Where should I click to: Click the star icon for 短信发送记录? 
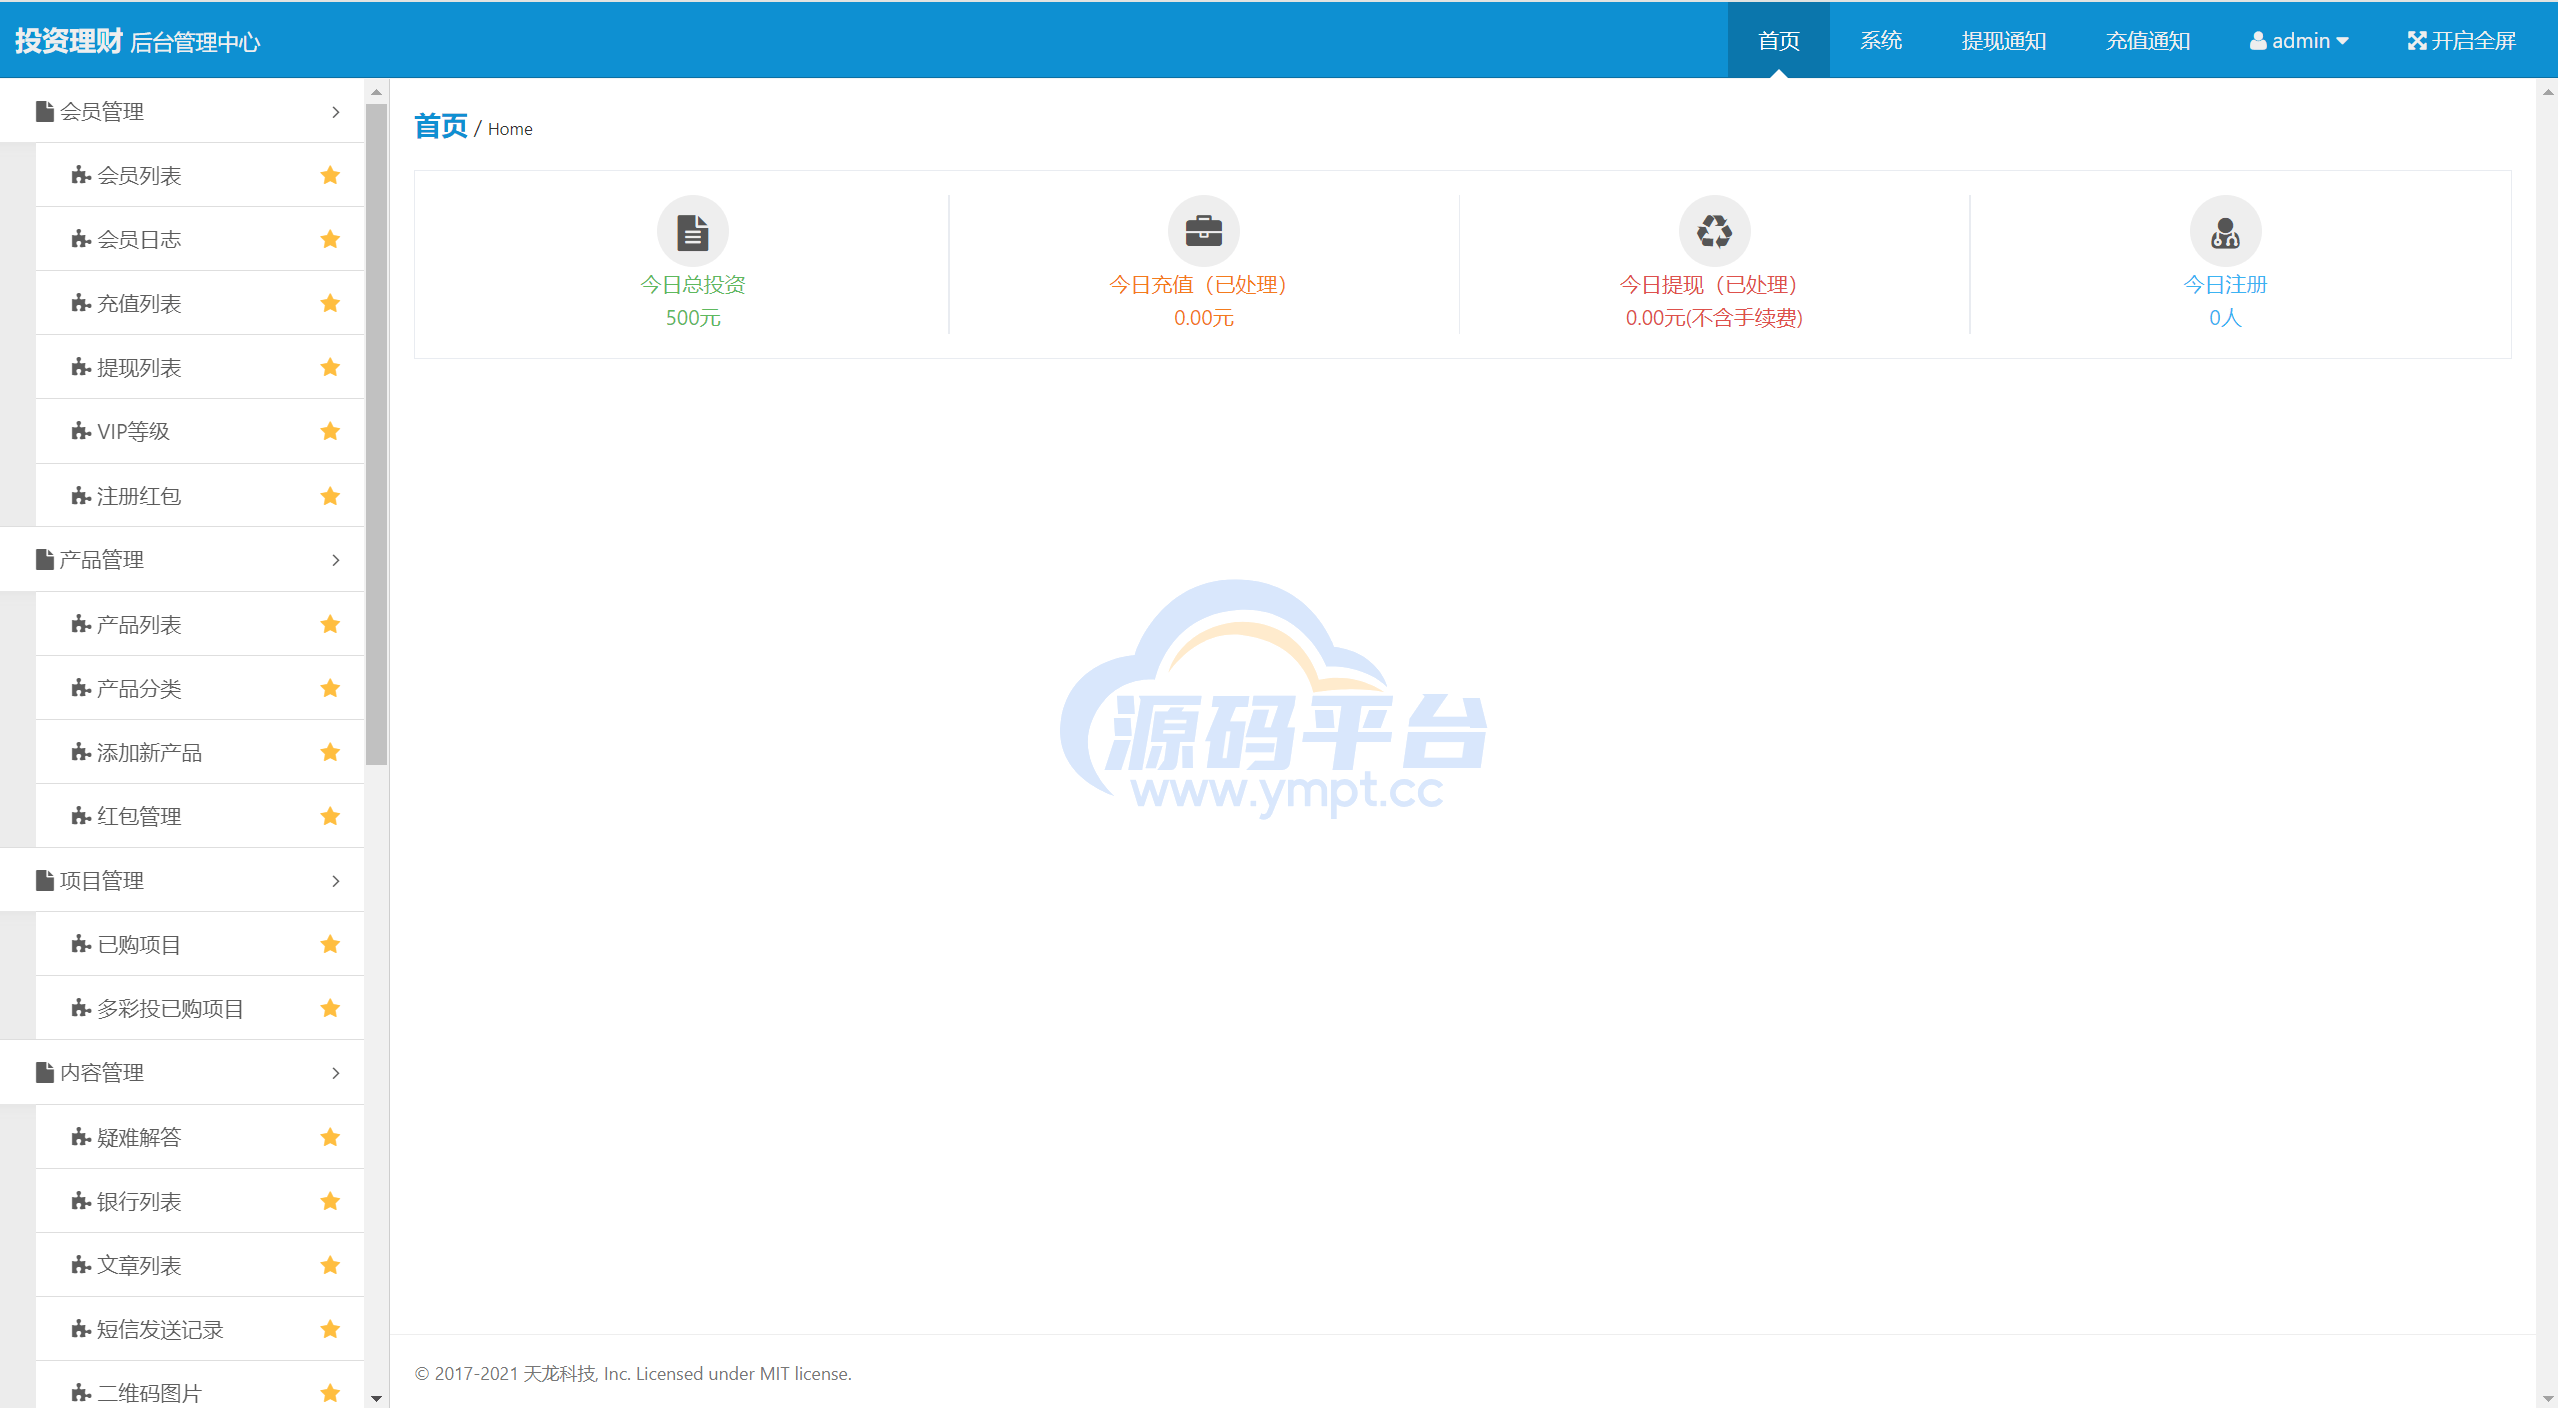(x=330, y=1329)
